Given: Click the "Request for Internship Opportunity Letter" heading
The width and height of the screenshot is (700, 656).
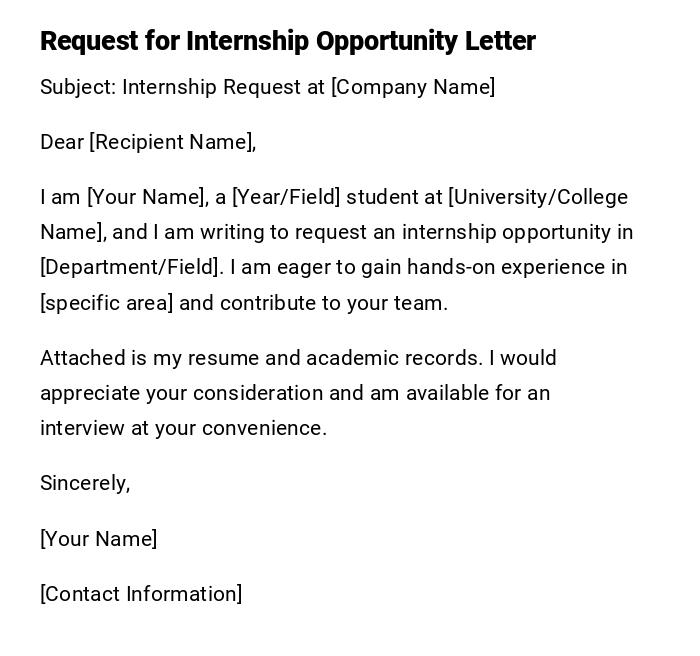Looking at the screenshot, I should tap(288, 41).
